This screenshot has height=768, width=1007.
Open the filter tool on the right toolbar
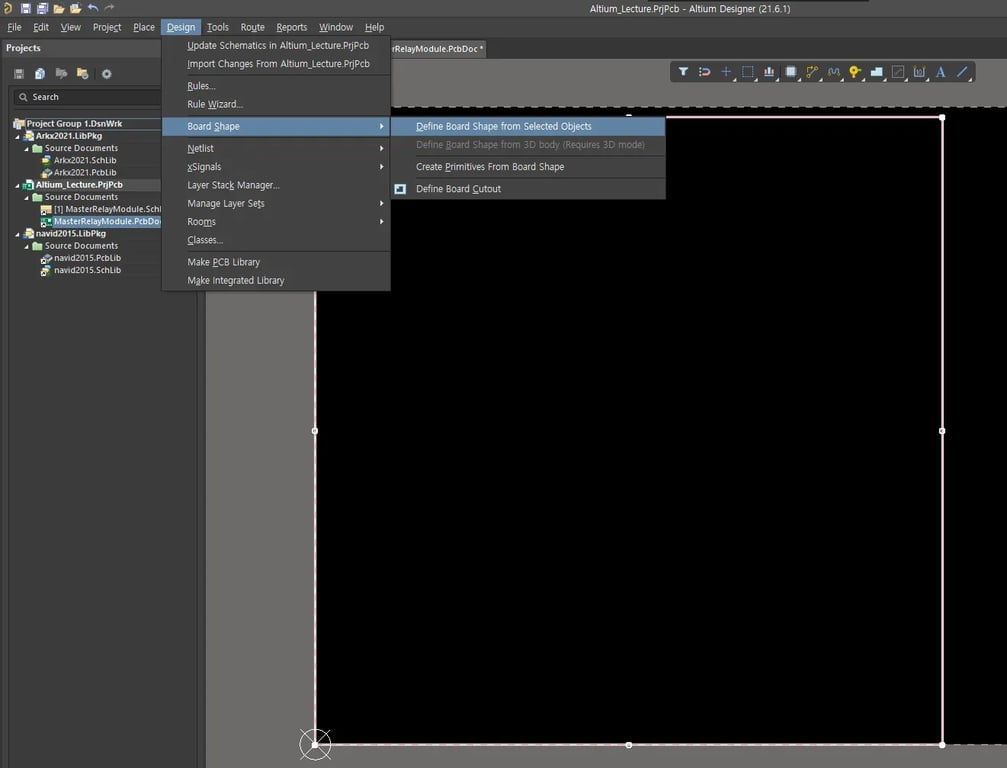tap(683, 72)
